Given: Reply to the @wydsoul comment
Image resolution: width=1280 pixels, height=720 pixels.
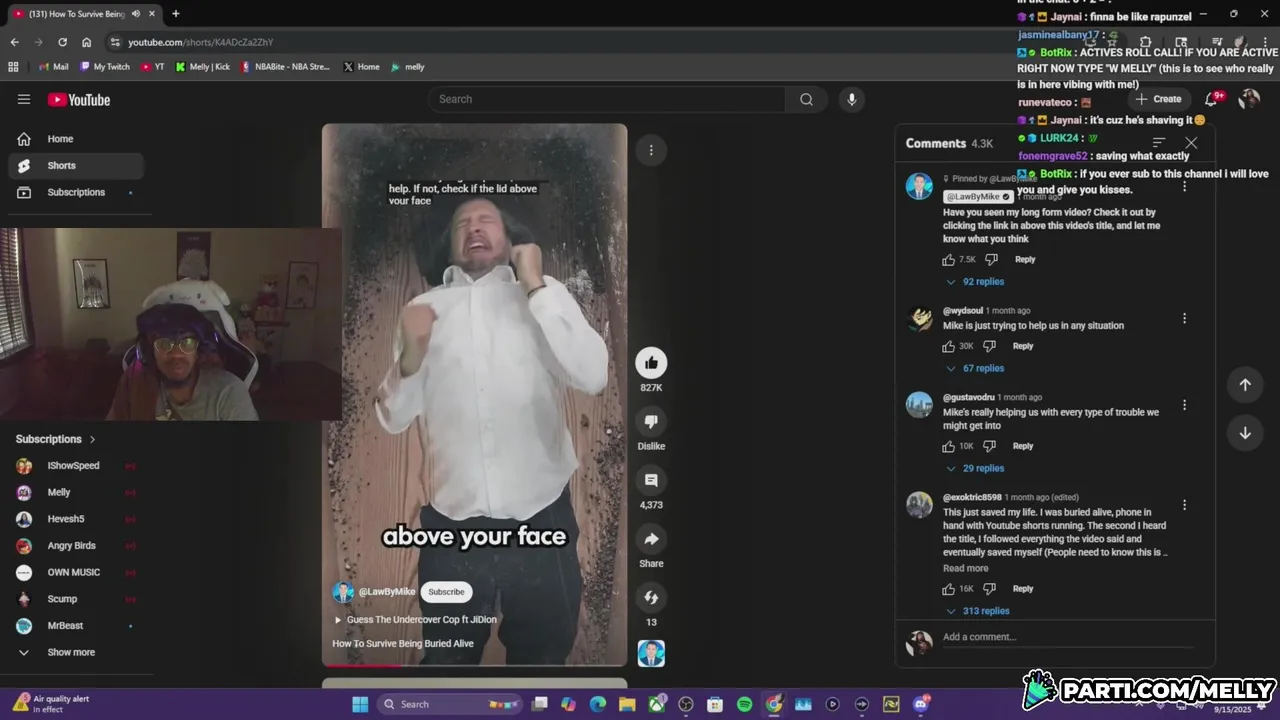Looking at the screenshot, I should (x=1022, y=346).
